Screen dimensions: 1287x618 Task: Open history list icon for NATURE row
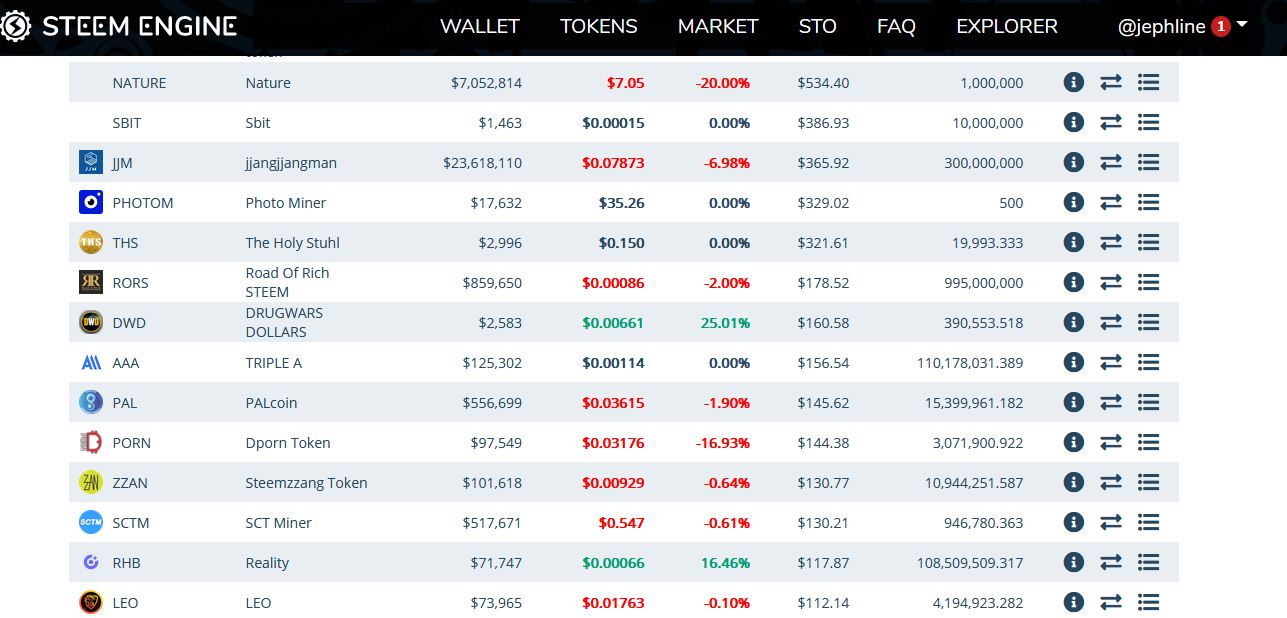coord(1148,82)
